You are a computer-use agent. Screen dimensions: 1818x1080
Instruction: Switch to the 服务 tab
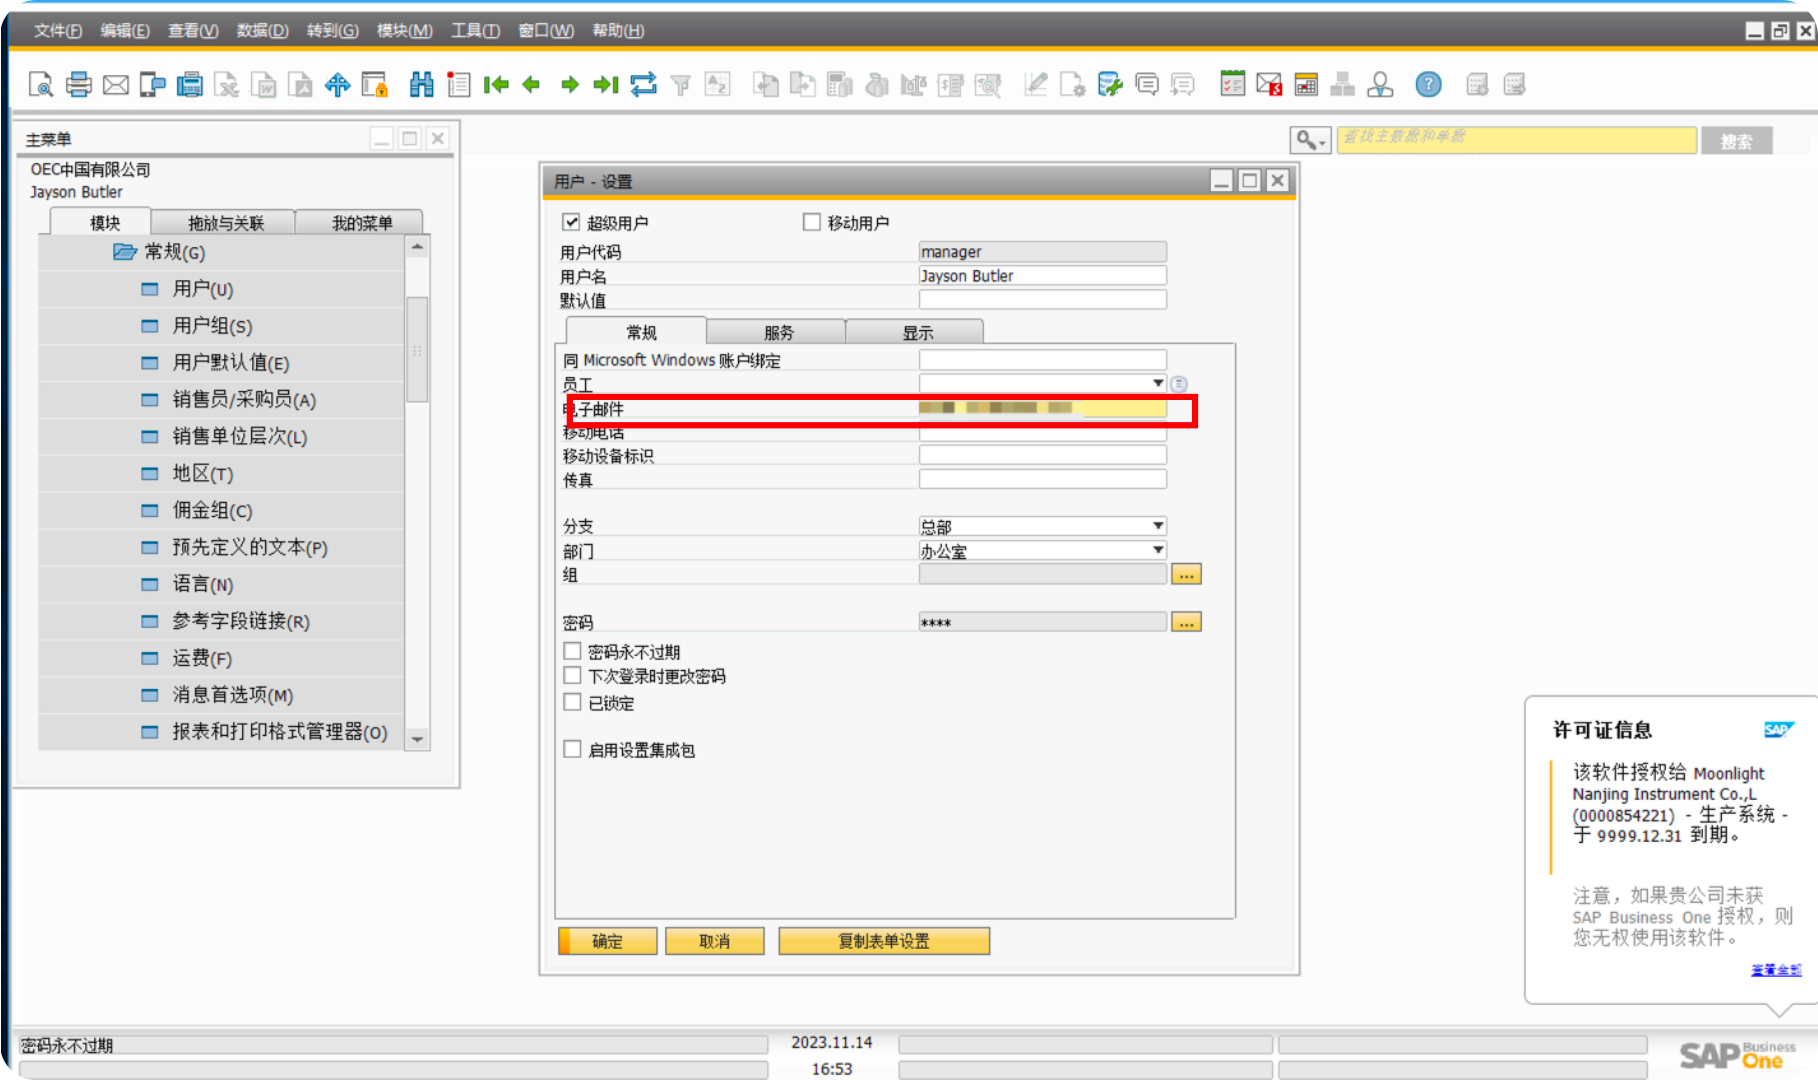(x=777, y=332)
